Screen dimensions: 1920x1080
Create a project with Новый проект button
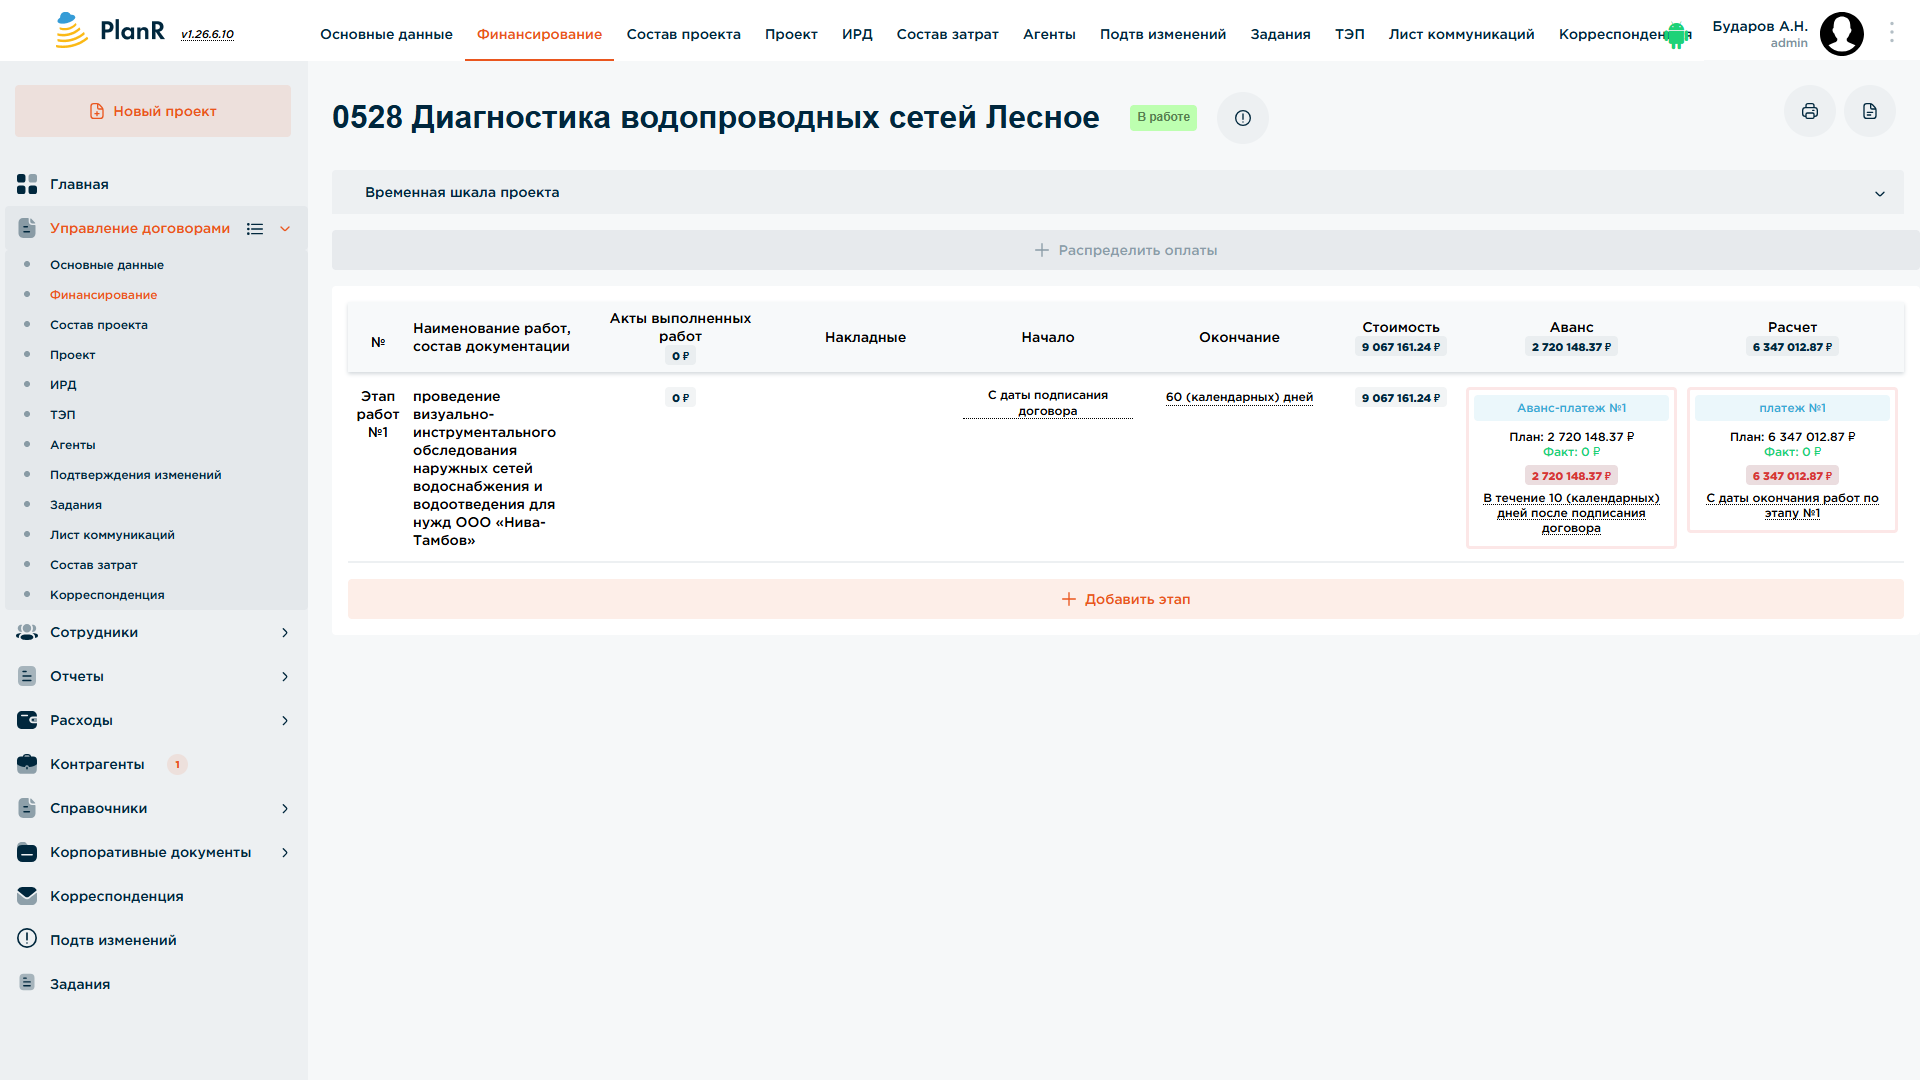point(153,111)
